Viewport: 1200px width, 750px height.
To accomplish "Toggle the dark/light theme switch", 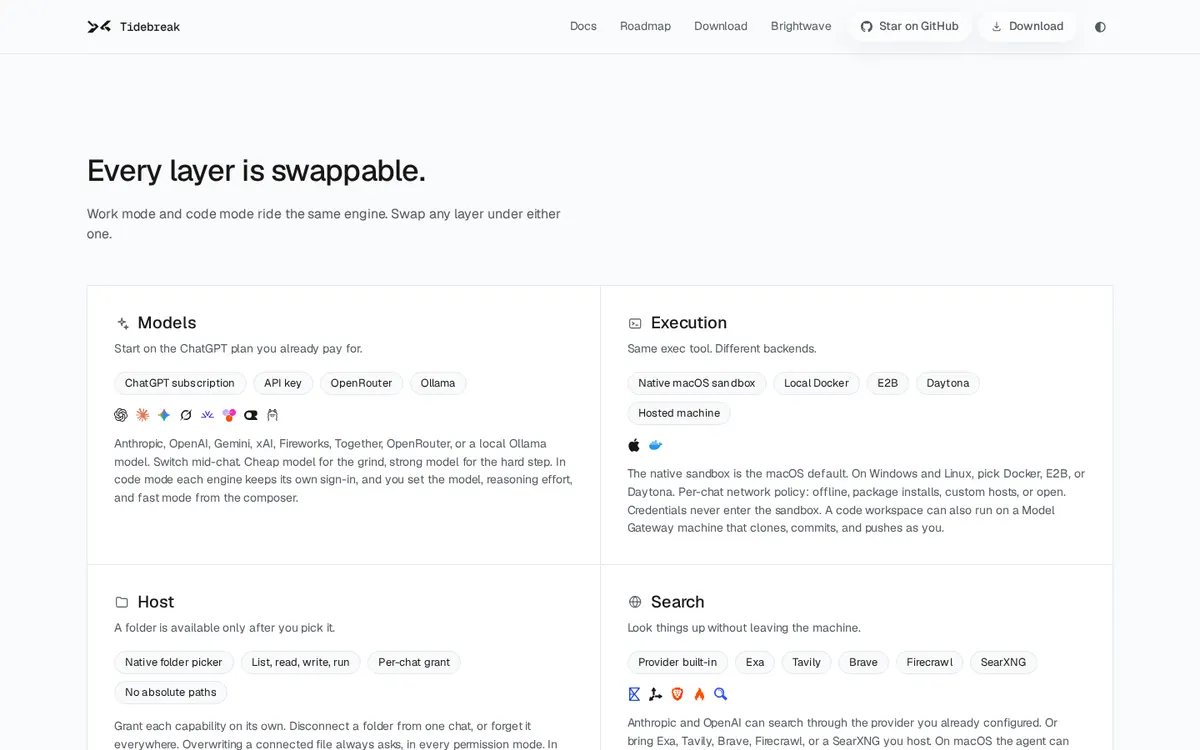I will 1100,27.
